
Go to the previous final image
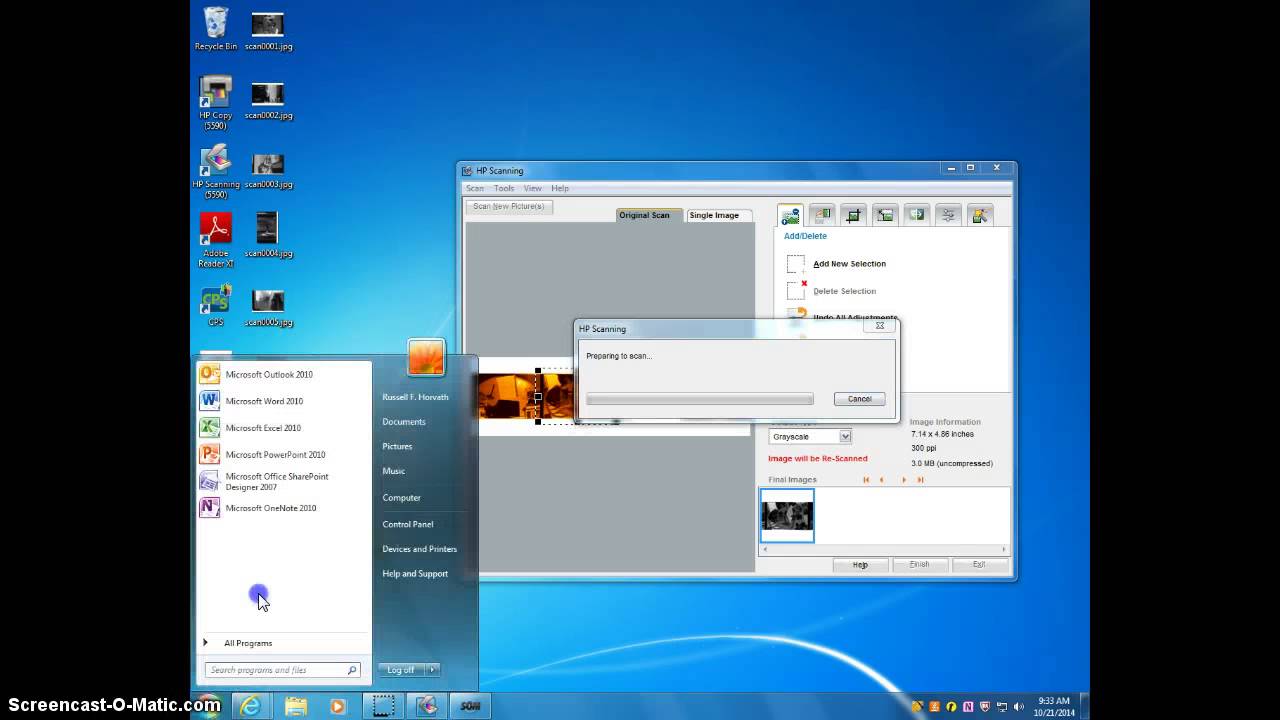click(881, 480)
